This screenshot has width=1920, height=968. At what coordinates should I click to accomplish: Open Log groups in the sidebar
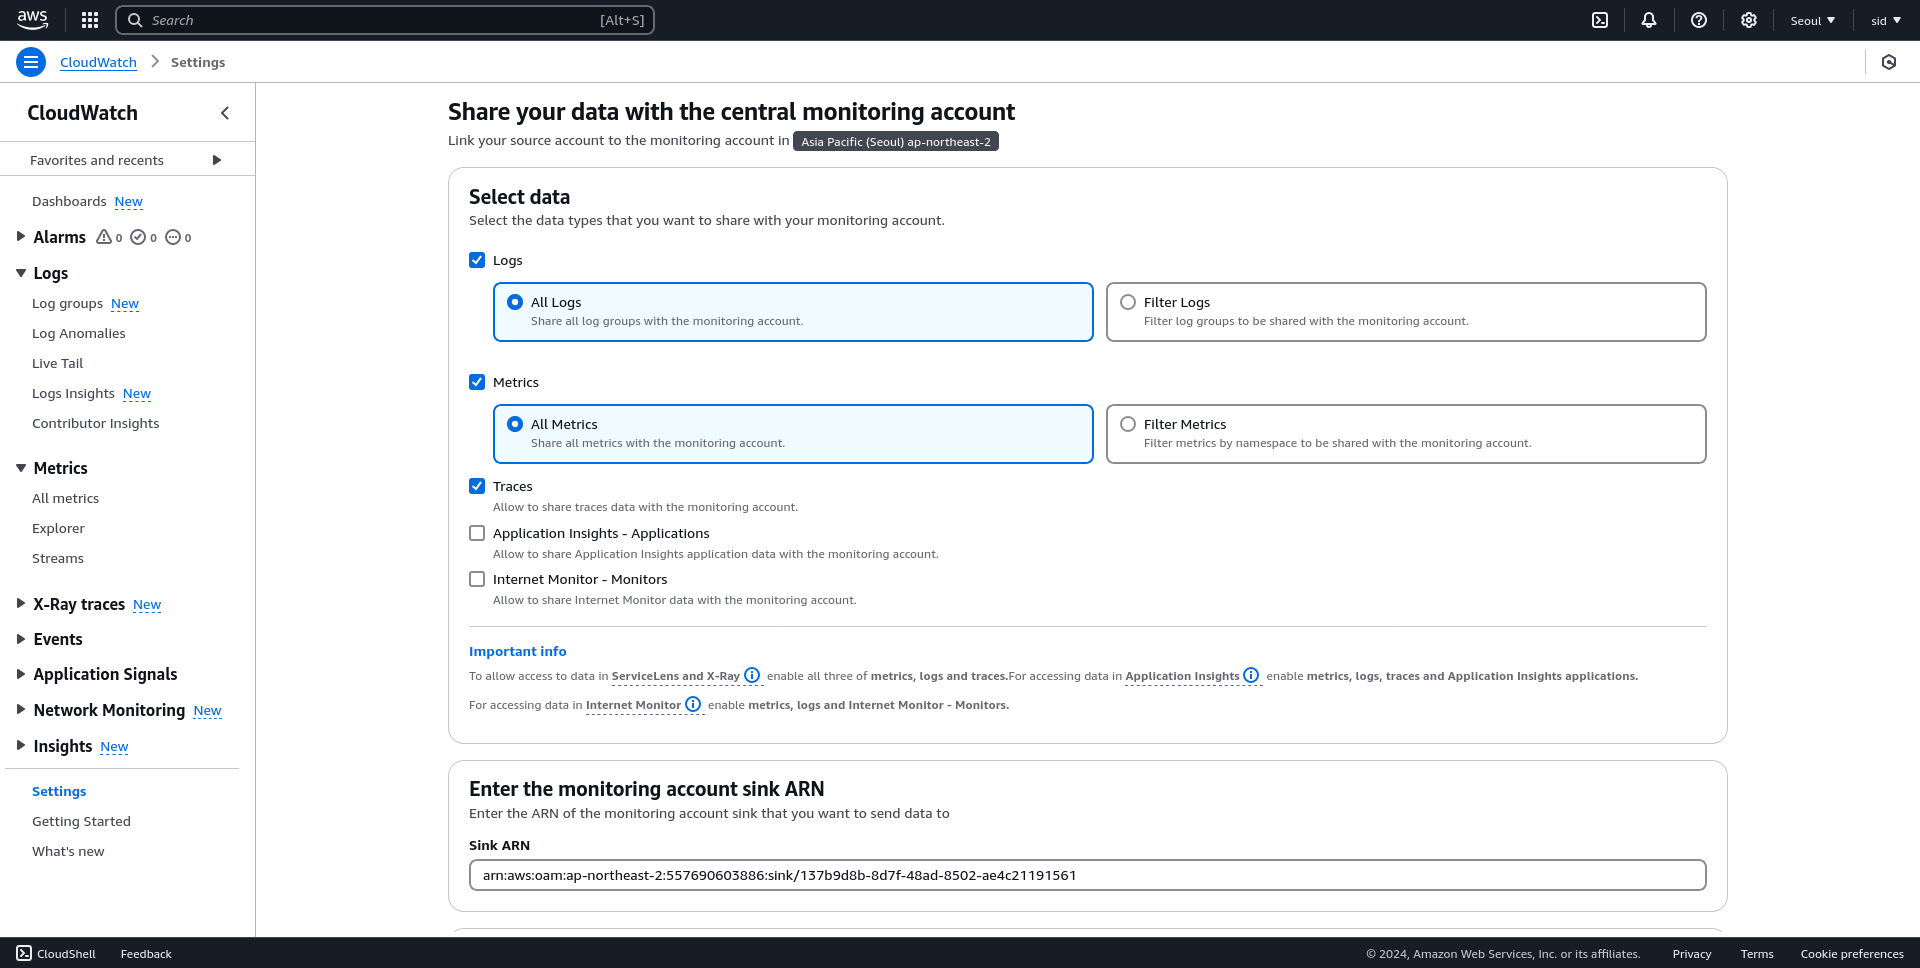[x=67, y=303]
